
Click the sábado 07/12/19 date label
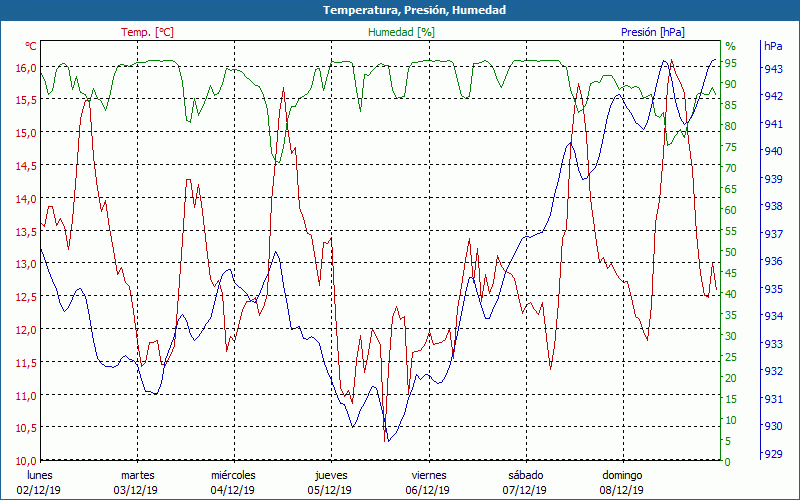[x=525, y=483]
